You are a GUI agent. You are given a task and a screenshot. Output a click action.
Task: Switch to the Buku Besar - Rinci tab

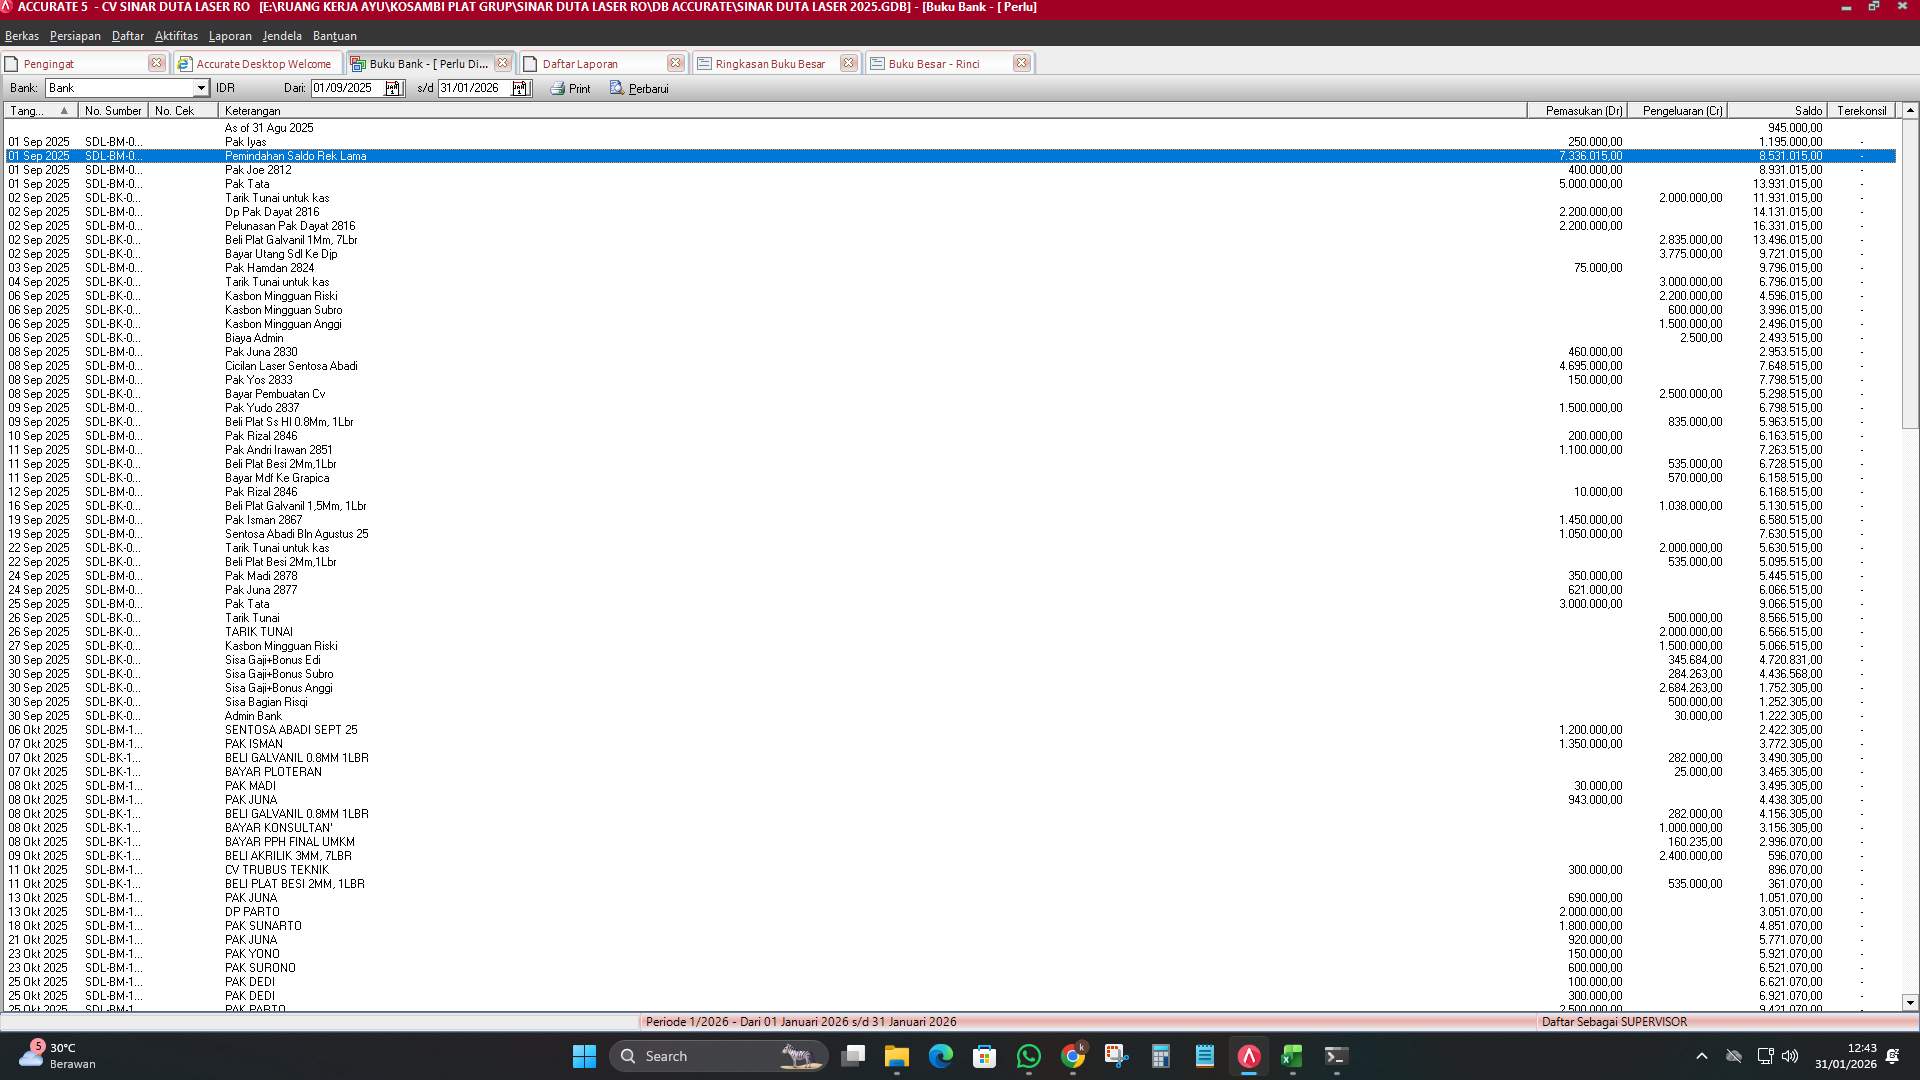click(x=935, y=63)
